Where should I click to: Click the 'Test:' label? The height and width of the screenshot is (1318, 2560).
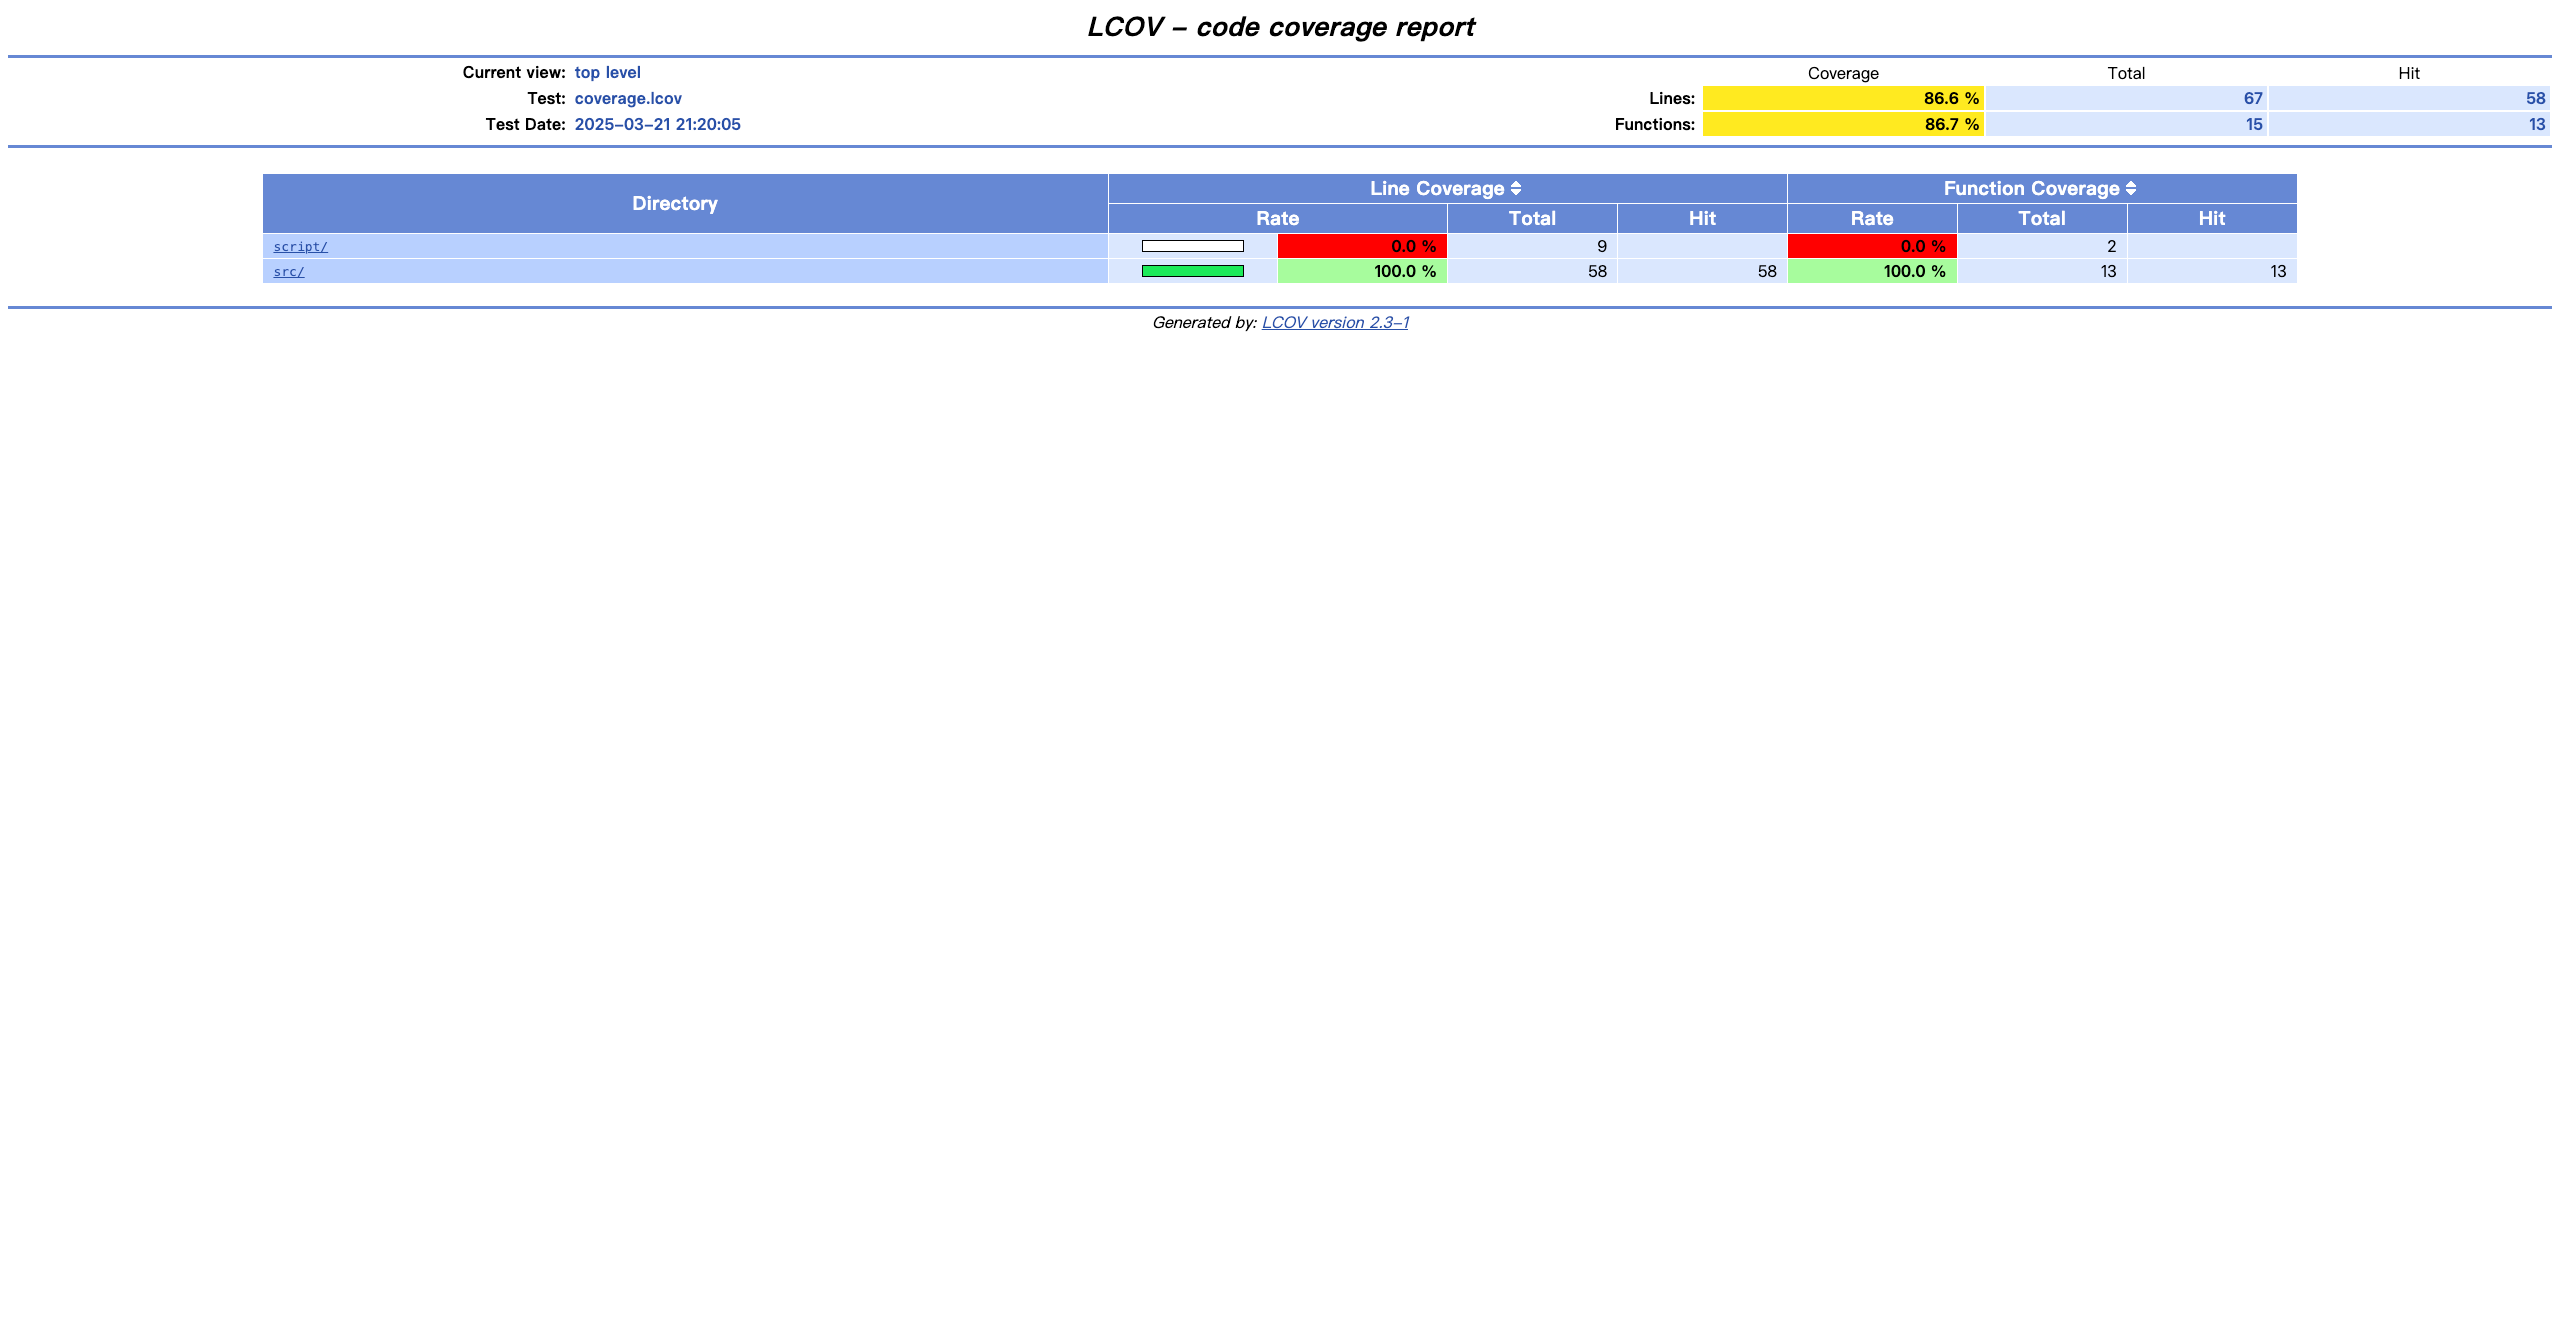click(x=547, y=98)
